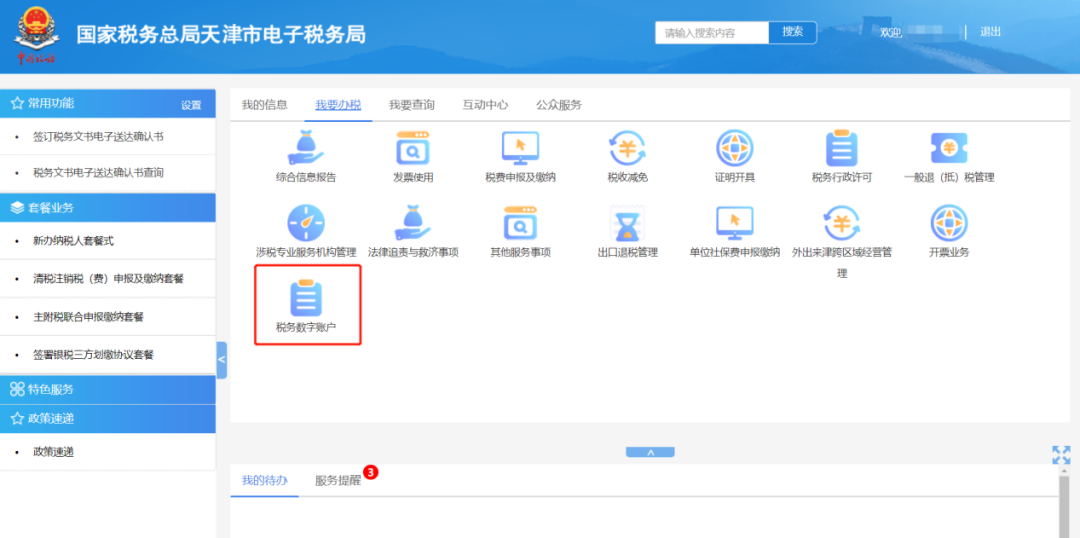The height and width of the screenshot is (538, 1080).
Task: Click the red 3 notification badge
Action: click(x=371, y=472)
